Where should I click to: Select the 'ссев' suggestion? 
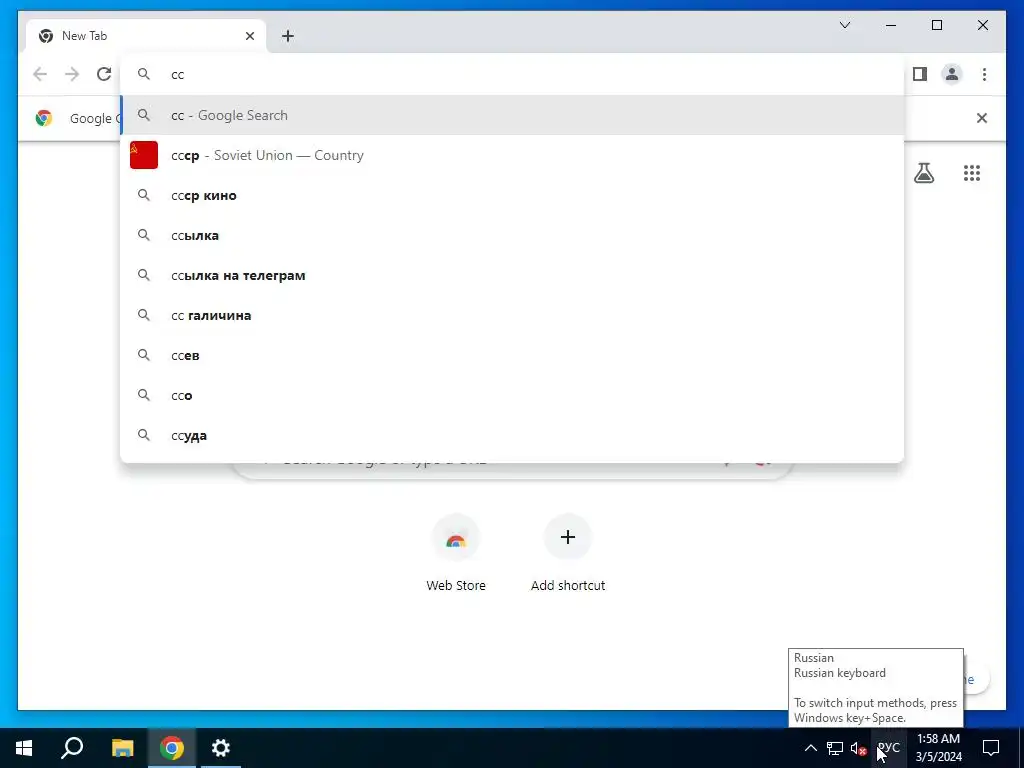pos(512,355)
